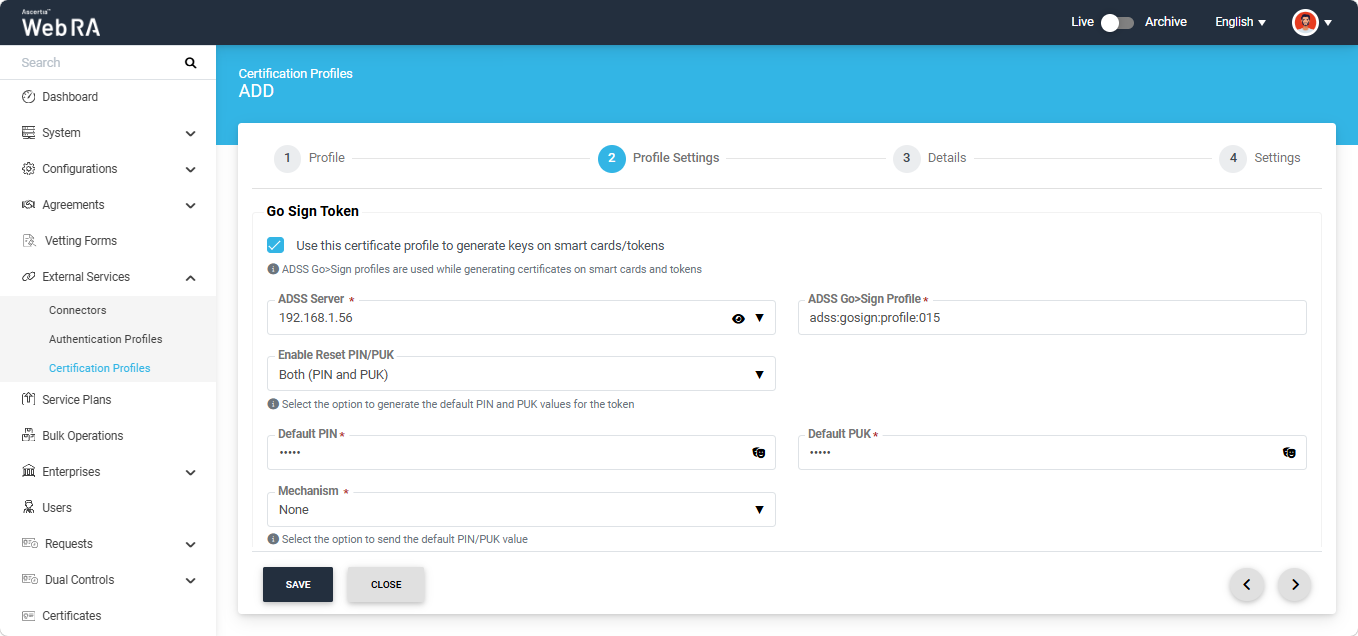Click the SAVE button
Image resolution: width=1358 pixels, height=636 pixels.
pyautogui.click(x=298, y=585)
